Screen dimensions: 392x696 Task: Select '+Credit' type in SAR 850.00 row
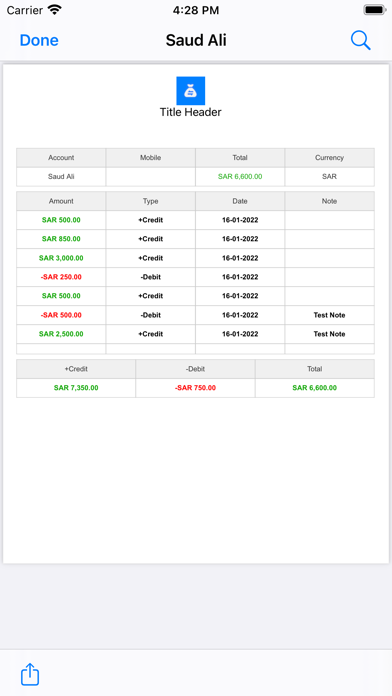(x=150, y=239)
